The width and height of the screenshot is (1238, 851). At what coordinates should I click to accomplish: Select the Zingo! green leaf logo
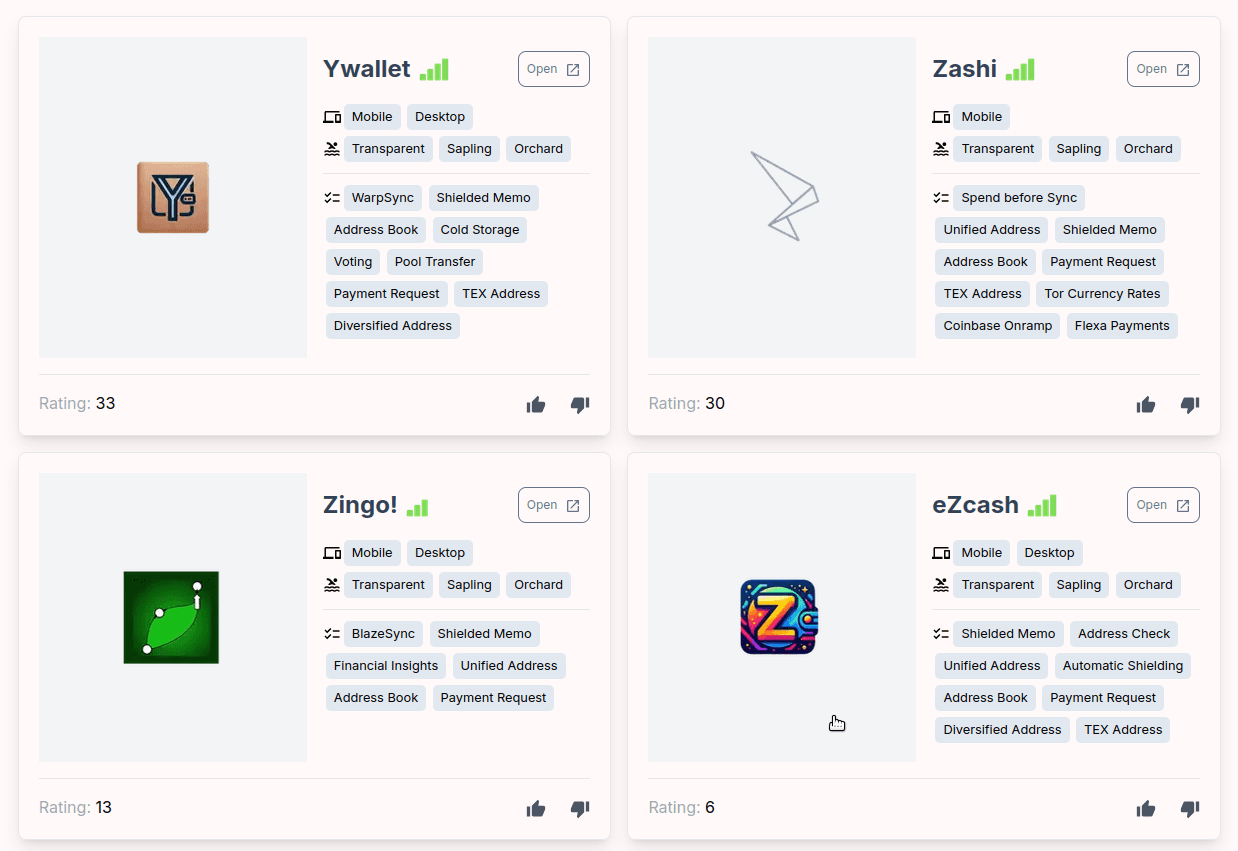coord(171,617)
